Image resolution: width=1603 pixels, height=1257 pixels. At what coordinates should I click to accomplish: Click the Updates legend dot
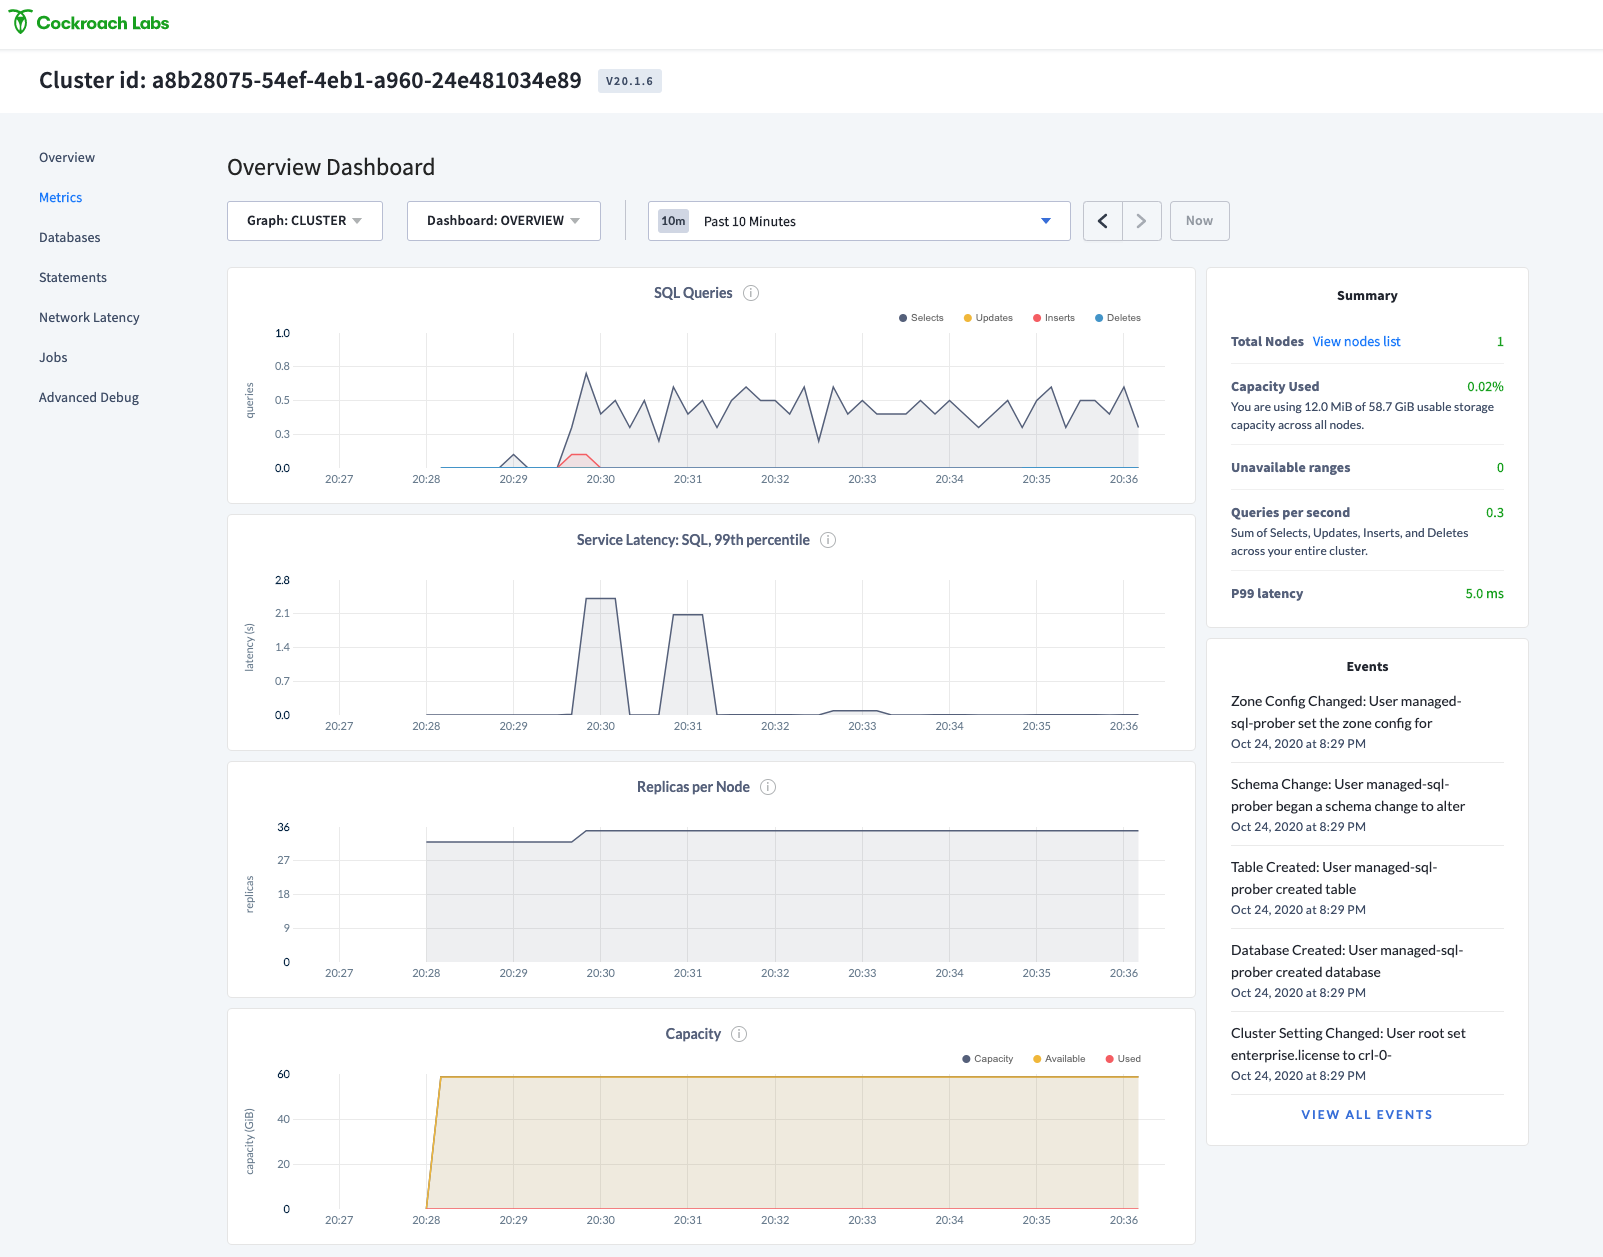tap(968, 318)
